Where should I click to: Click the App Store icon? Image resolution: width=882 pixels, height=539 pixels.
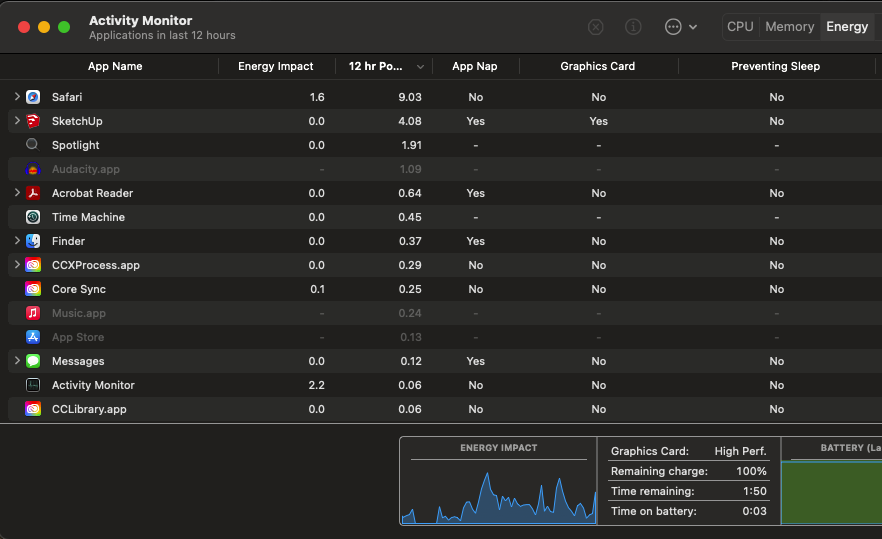coord(33,337)
